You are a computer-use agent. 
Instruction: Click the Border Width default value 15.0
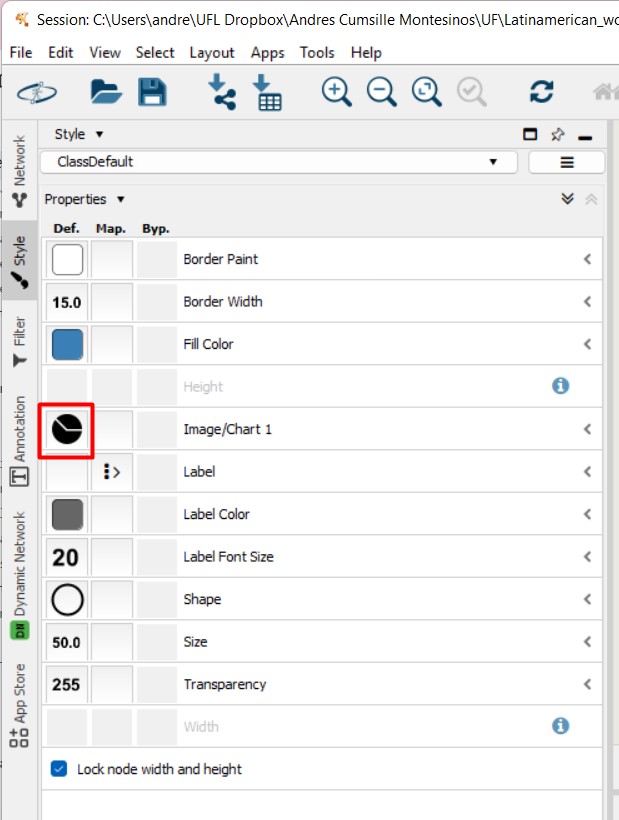(67, 302)
